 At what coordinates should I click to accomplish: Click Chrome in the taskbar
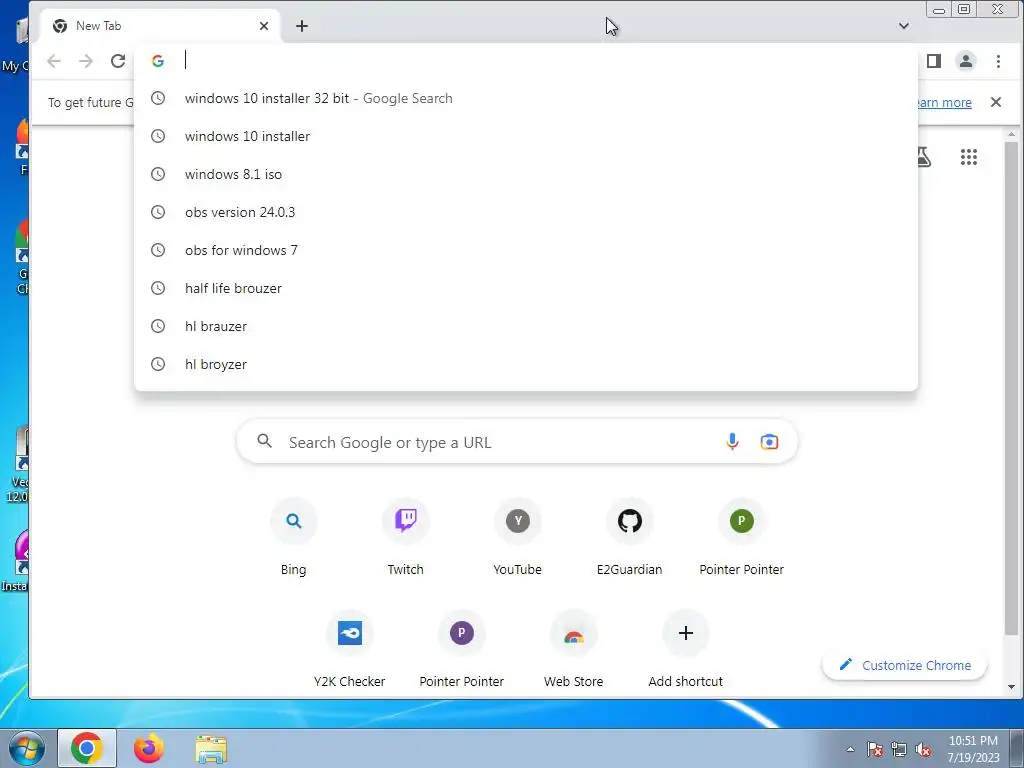click(x=87, y=748)
